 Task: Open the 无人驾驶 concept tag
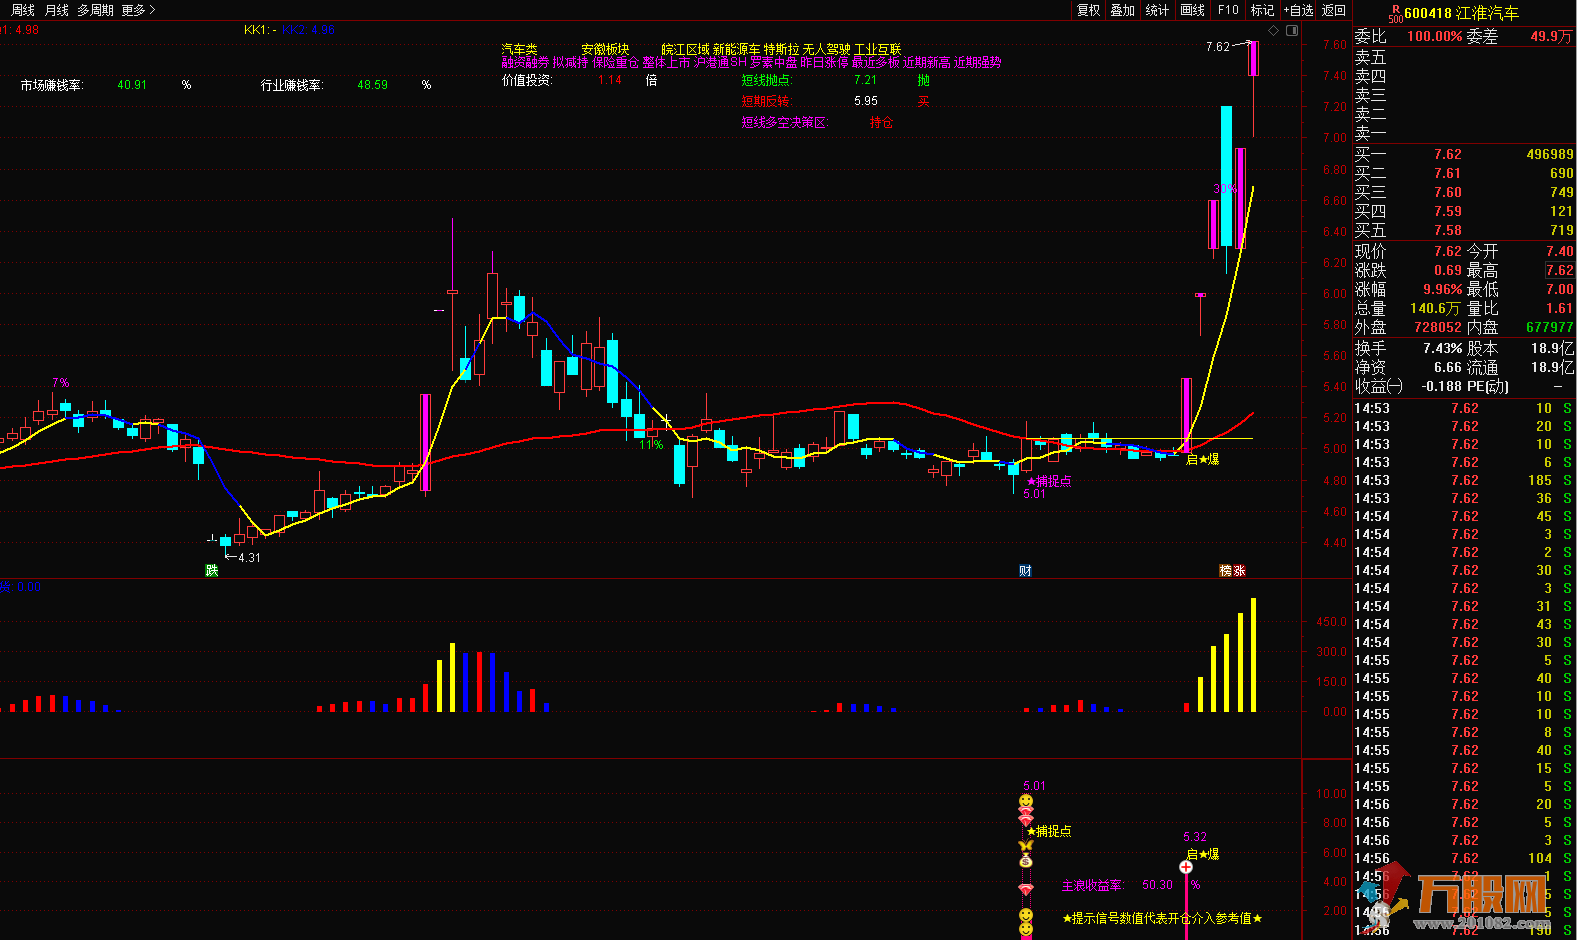click(827, 49)
